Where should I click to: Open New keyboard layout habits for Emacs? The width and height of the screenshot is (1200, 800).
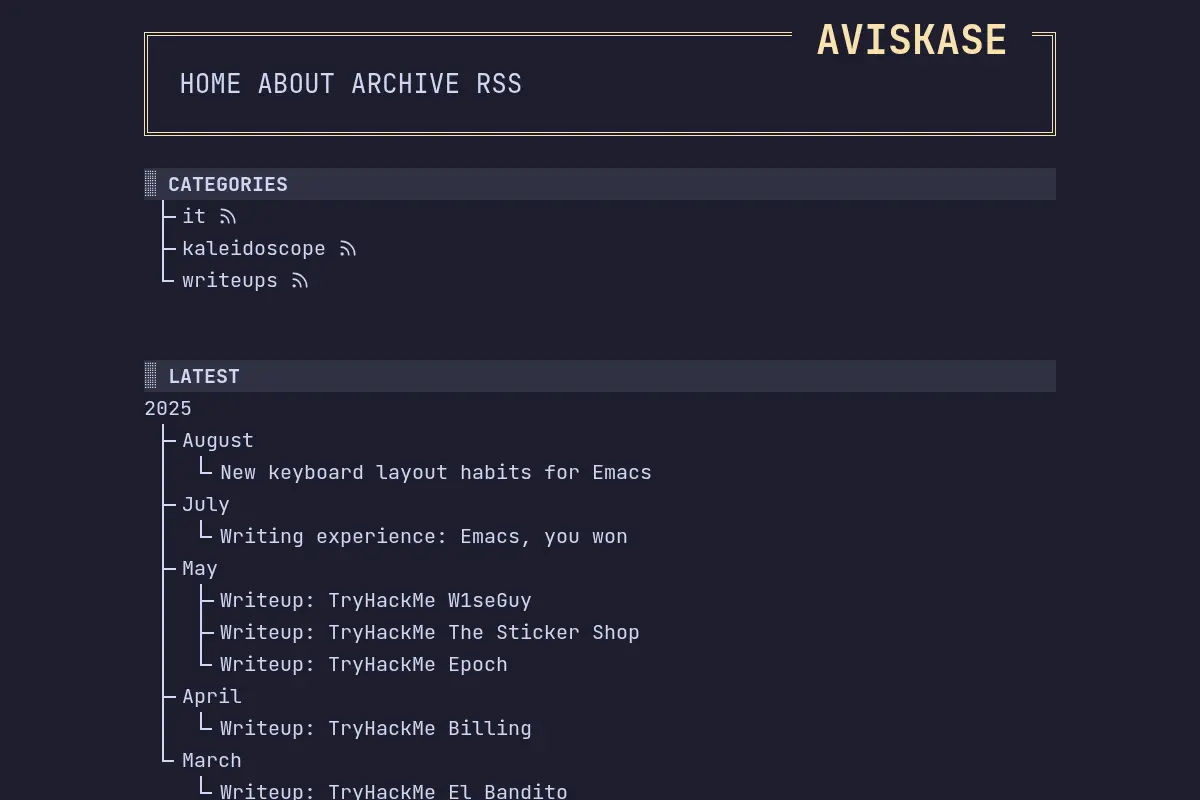tap(436, 472)
